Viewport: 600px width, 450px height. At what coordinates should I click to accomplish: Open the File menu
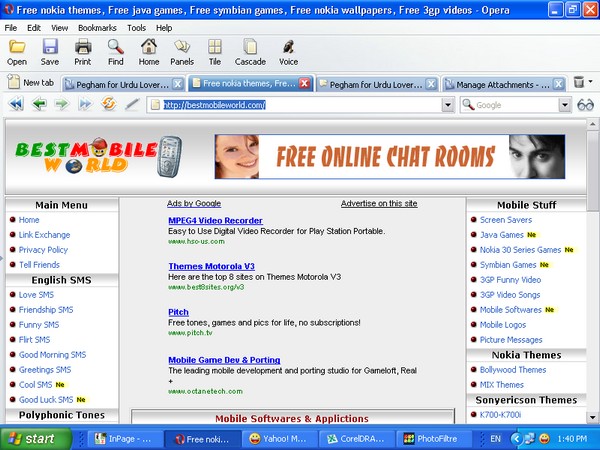click(11, 28)
